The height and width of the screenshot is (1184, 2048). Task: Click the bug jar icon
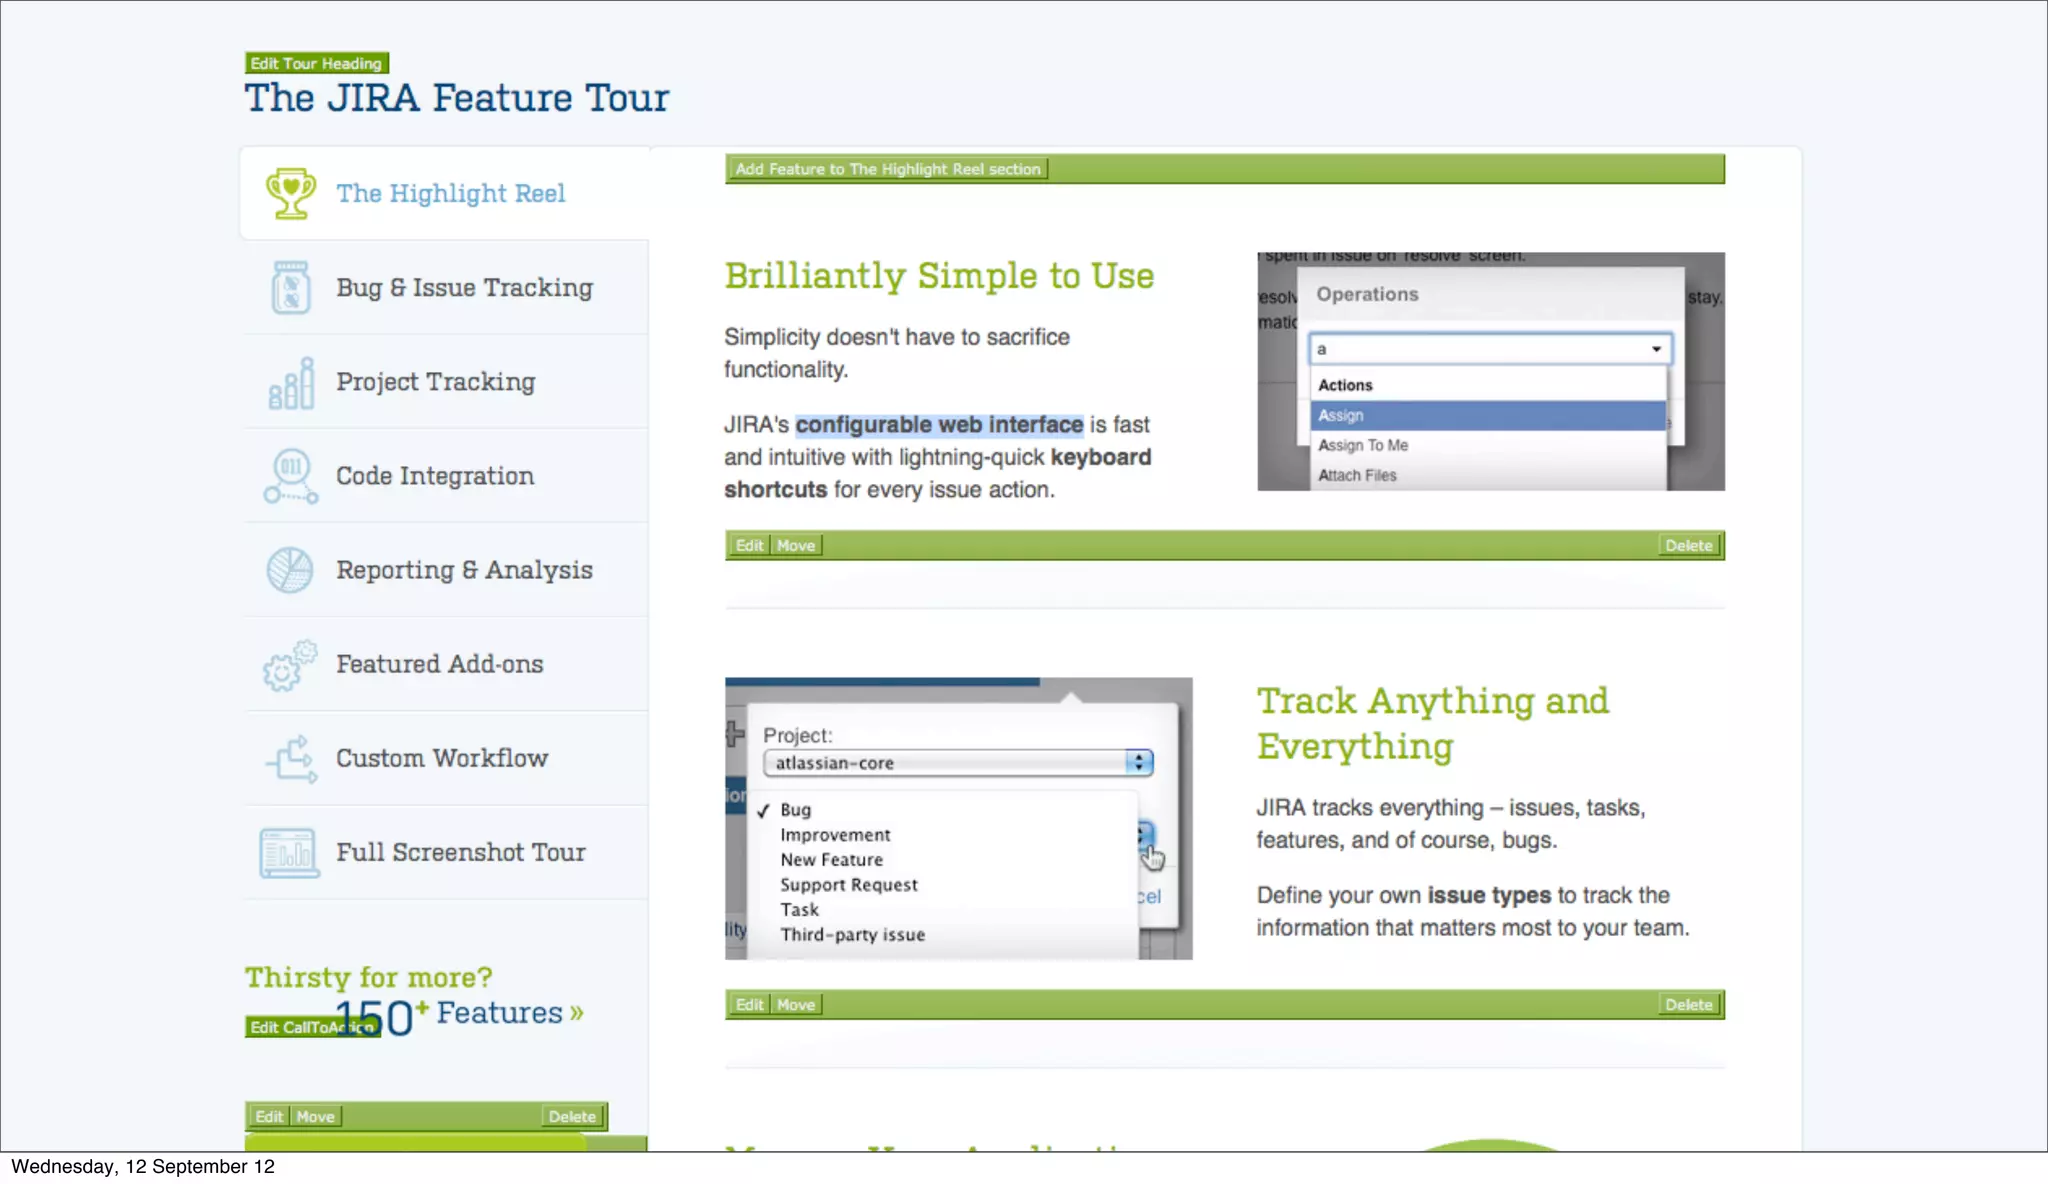click(291, 288)
